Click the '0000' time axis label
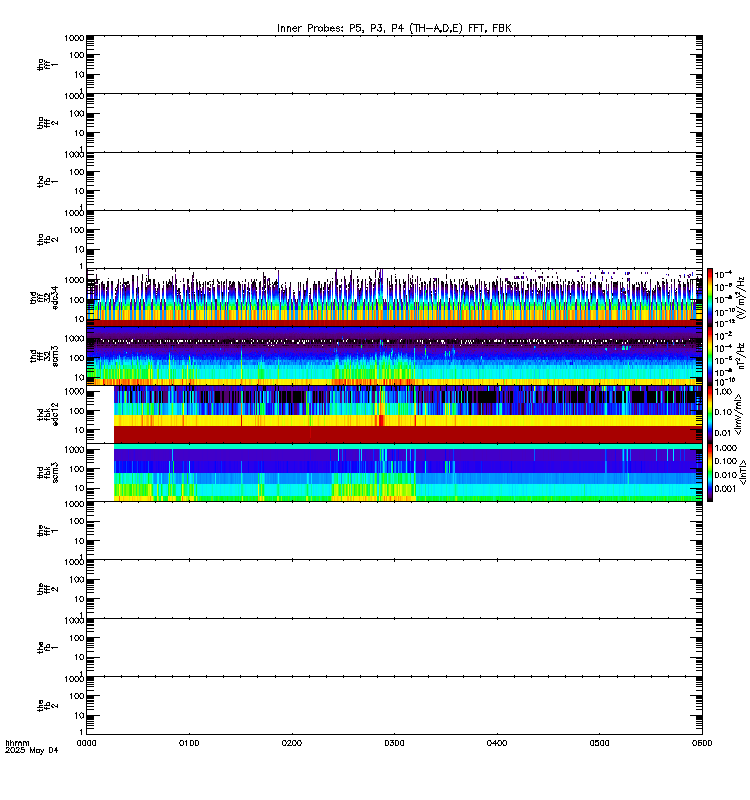The image size is (750, 800). coord(87,743)
